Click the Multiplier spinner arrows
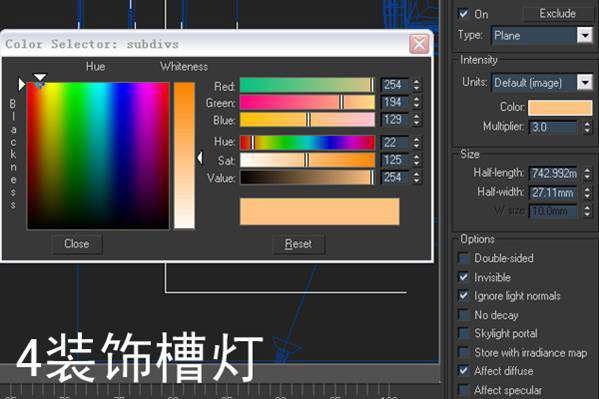This screenshot has width=599, height=399. click(587, 127)
